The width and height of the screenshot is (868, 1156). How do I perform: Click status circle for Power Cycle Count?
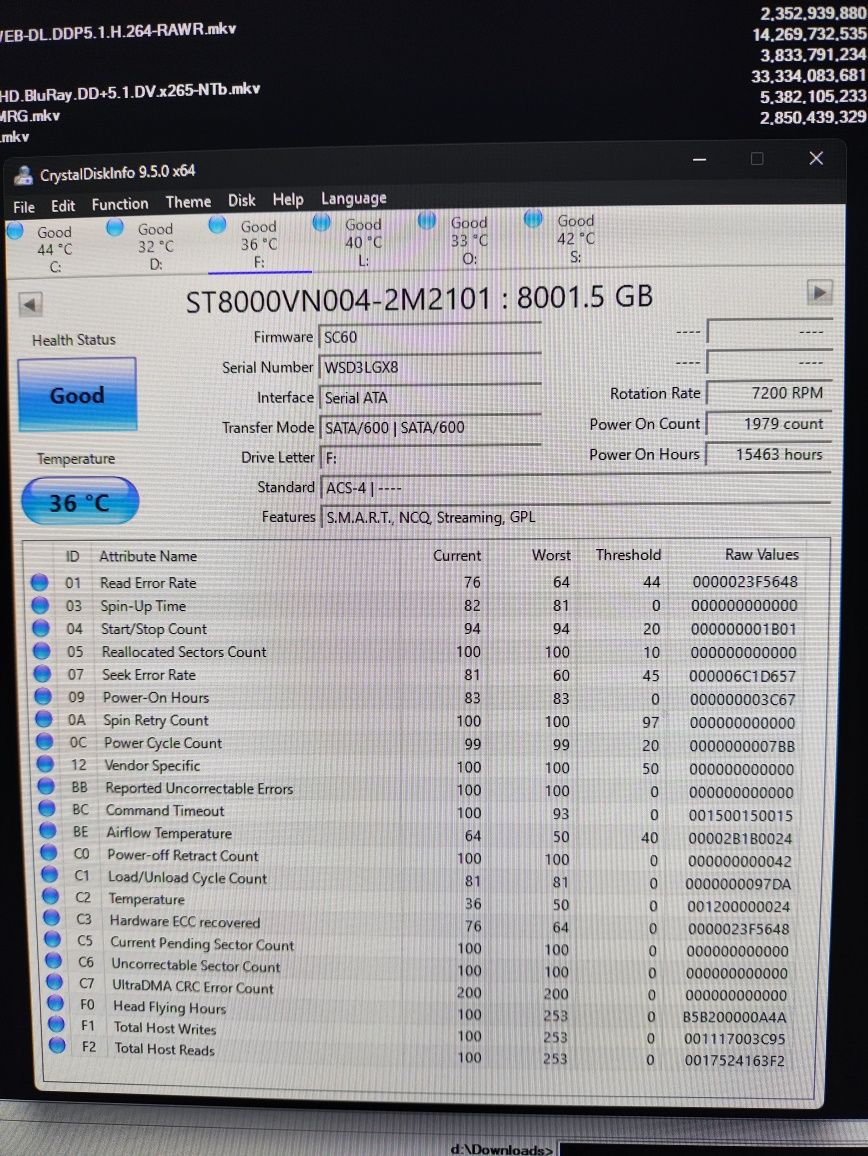click(x=44, y=741)
